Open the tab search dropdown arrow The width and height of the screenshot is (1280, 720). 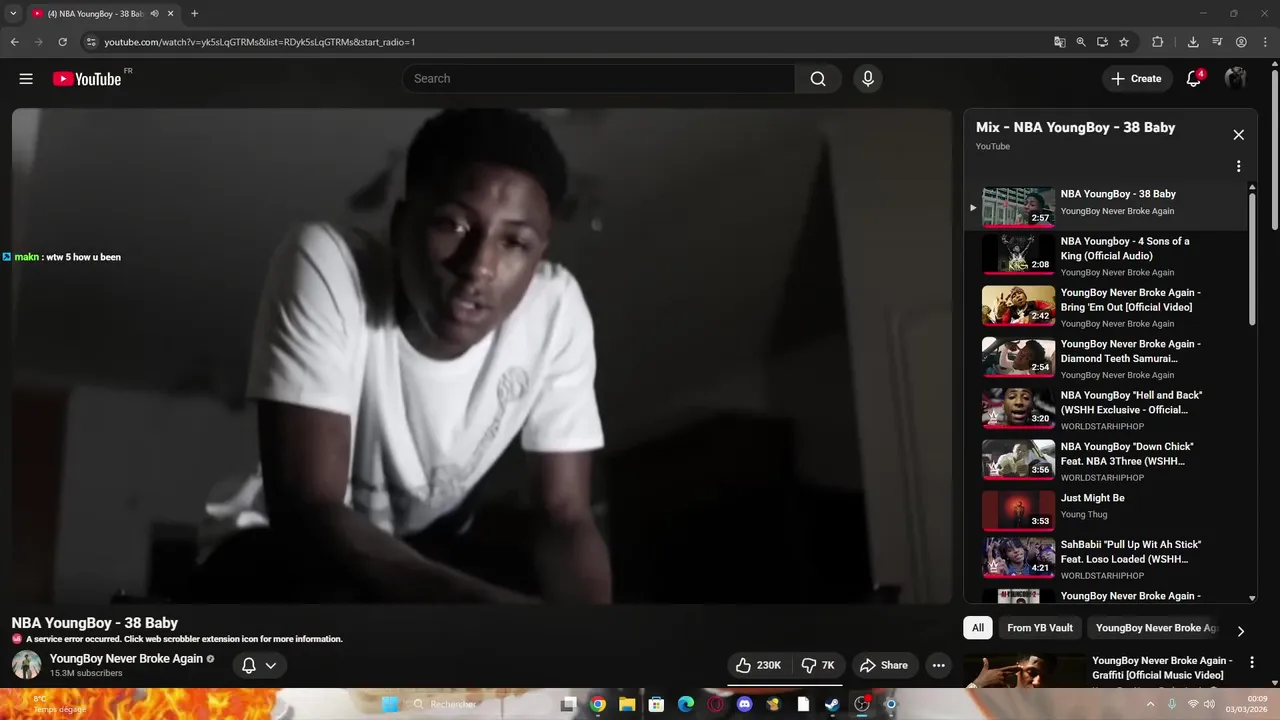[13, 14]
